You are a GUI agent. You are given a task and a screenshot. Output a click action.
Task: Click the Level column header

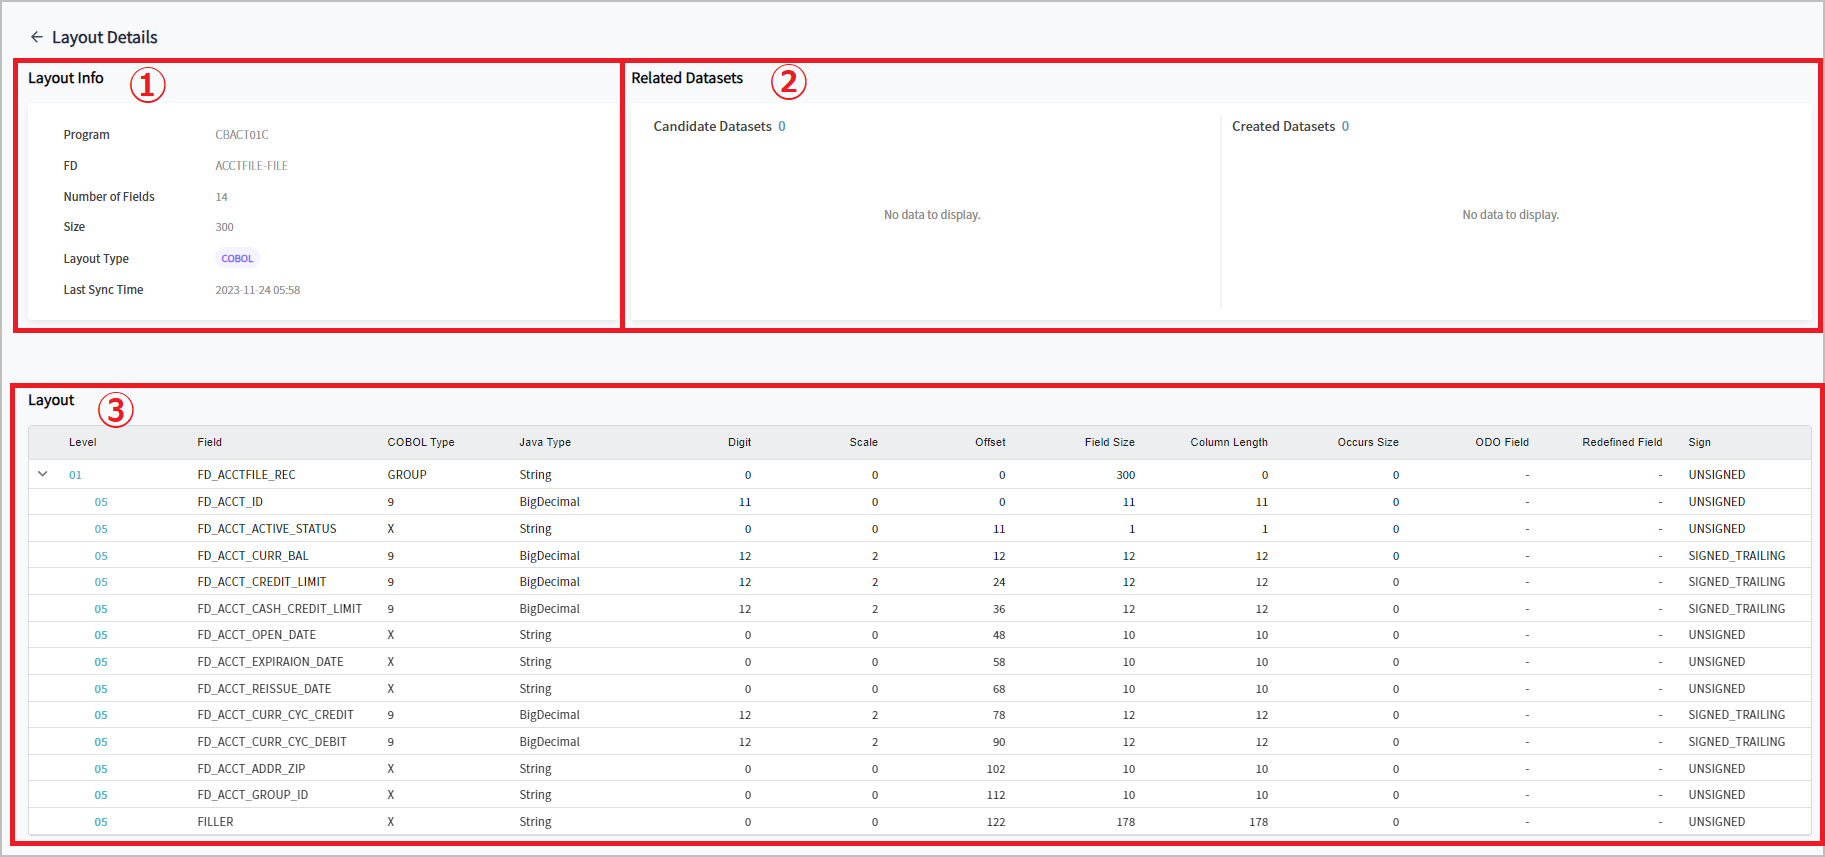(83, 442)
